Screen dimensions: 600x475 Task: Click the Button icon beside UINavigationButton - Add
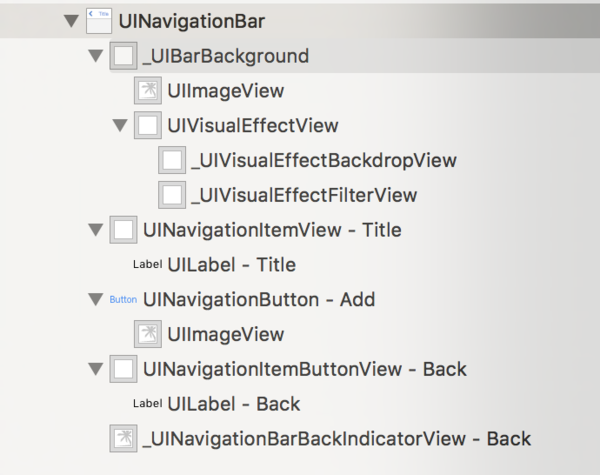point(123,299)
